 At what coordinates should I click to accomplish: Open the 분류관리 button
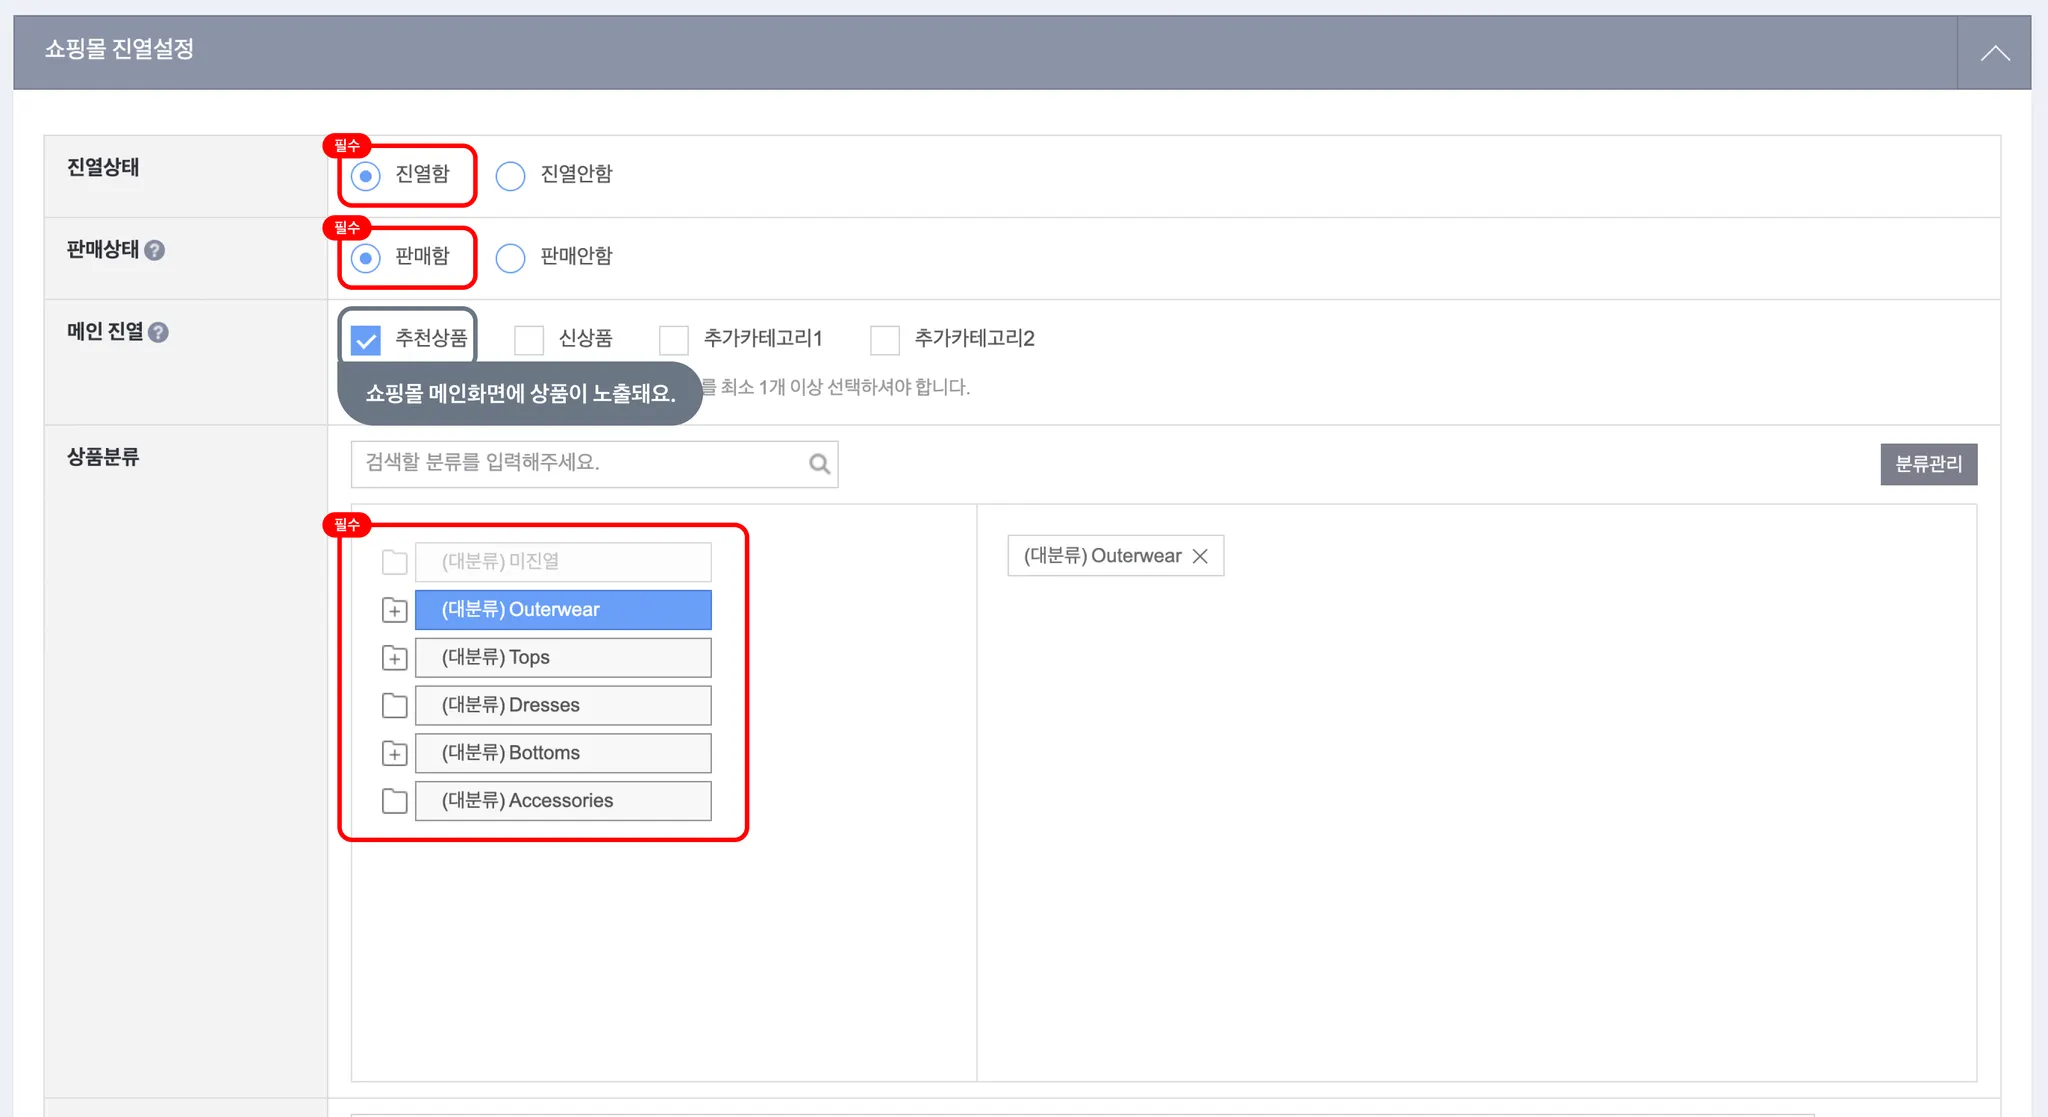point(1928,464)
